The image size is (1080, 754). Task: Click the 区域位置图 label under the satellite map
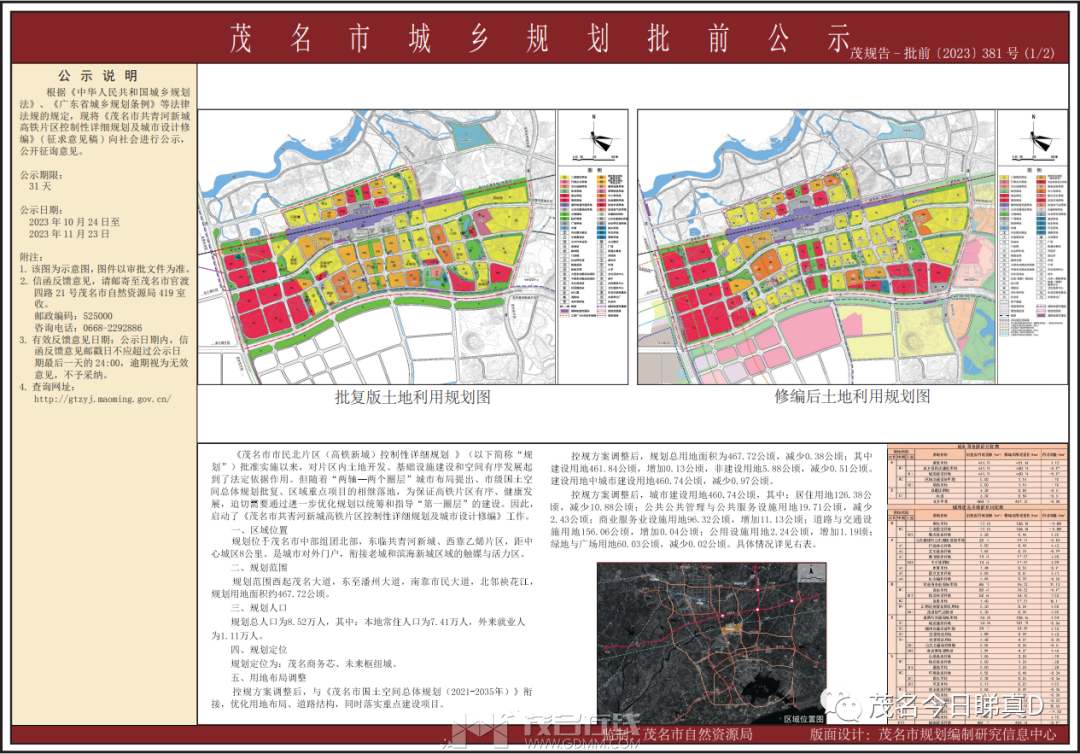(803, 718)
